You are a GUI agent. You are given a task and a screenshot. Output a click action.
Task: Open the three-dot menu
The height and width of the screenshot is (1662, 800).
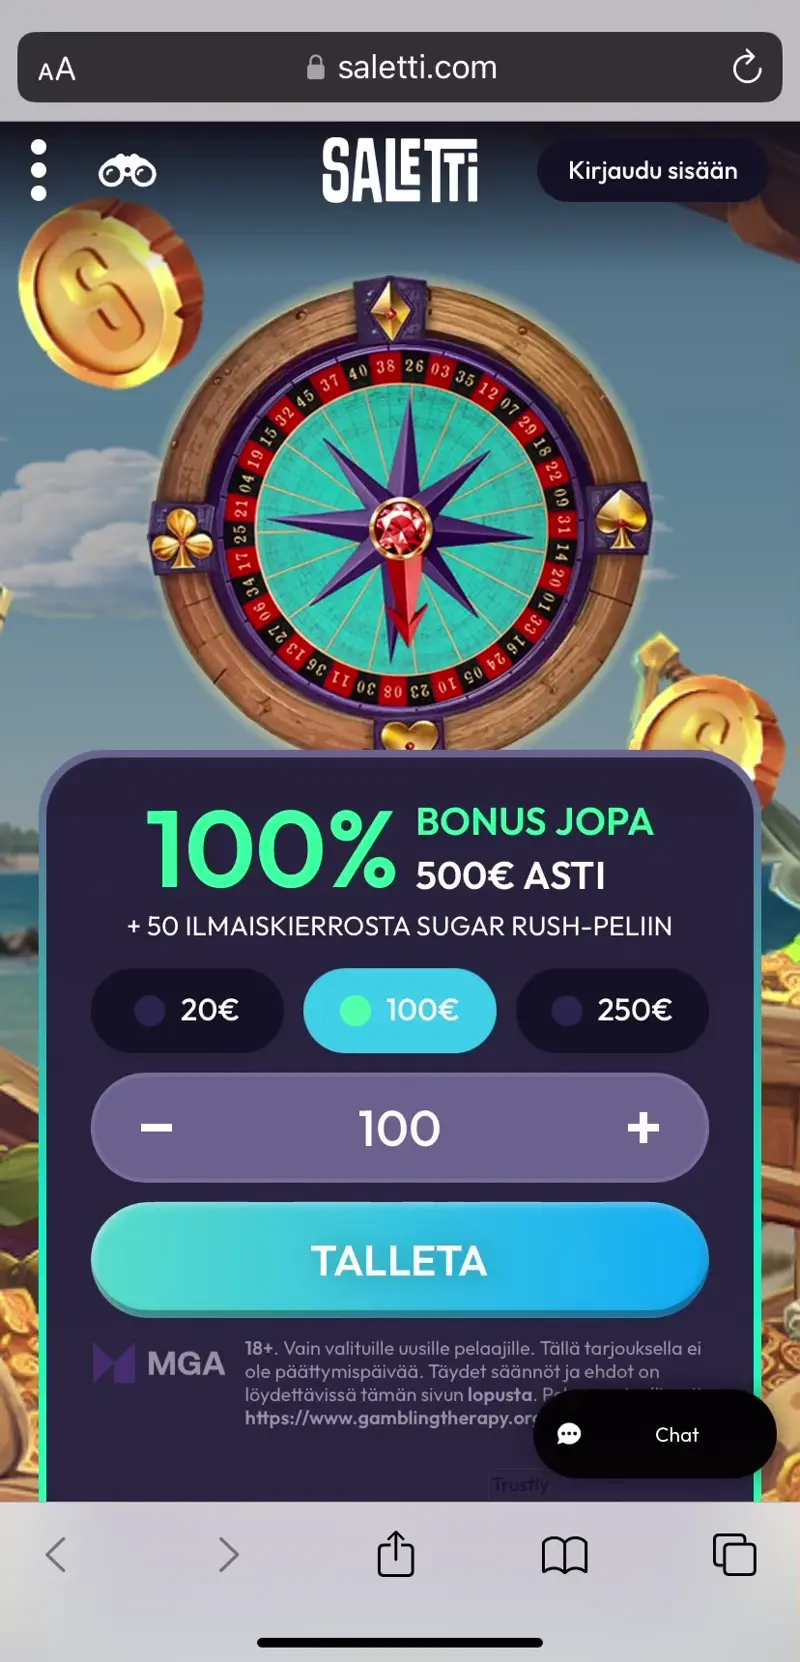click(38, 170)
